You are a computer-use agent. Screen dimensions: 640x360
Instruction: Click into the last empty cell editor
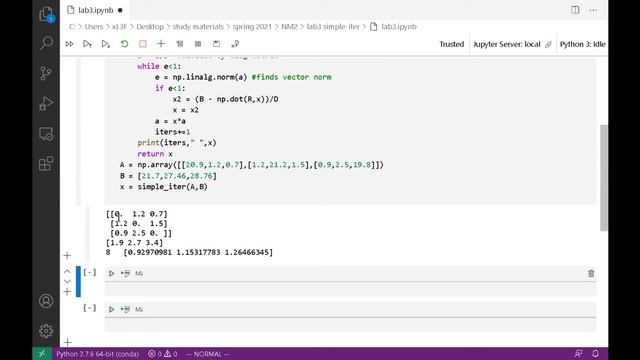[350, 324]
